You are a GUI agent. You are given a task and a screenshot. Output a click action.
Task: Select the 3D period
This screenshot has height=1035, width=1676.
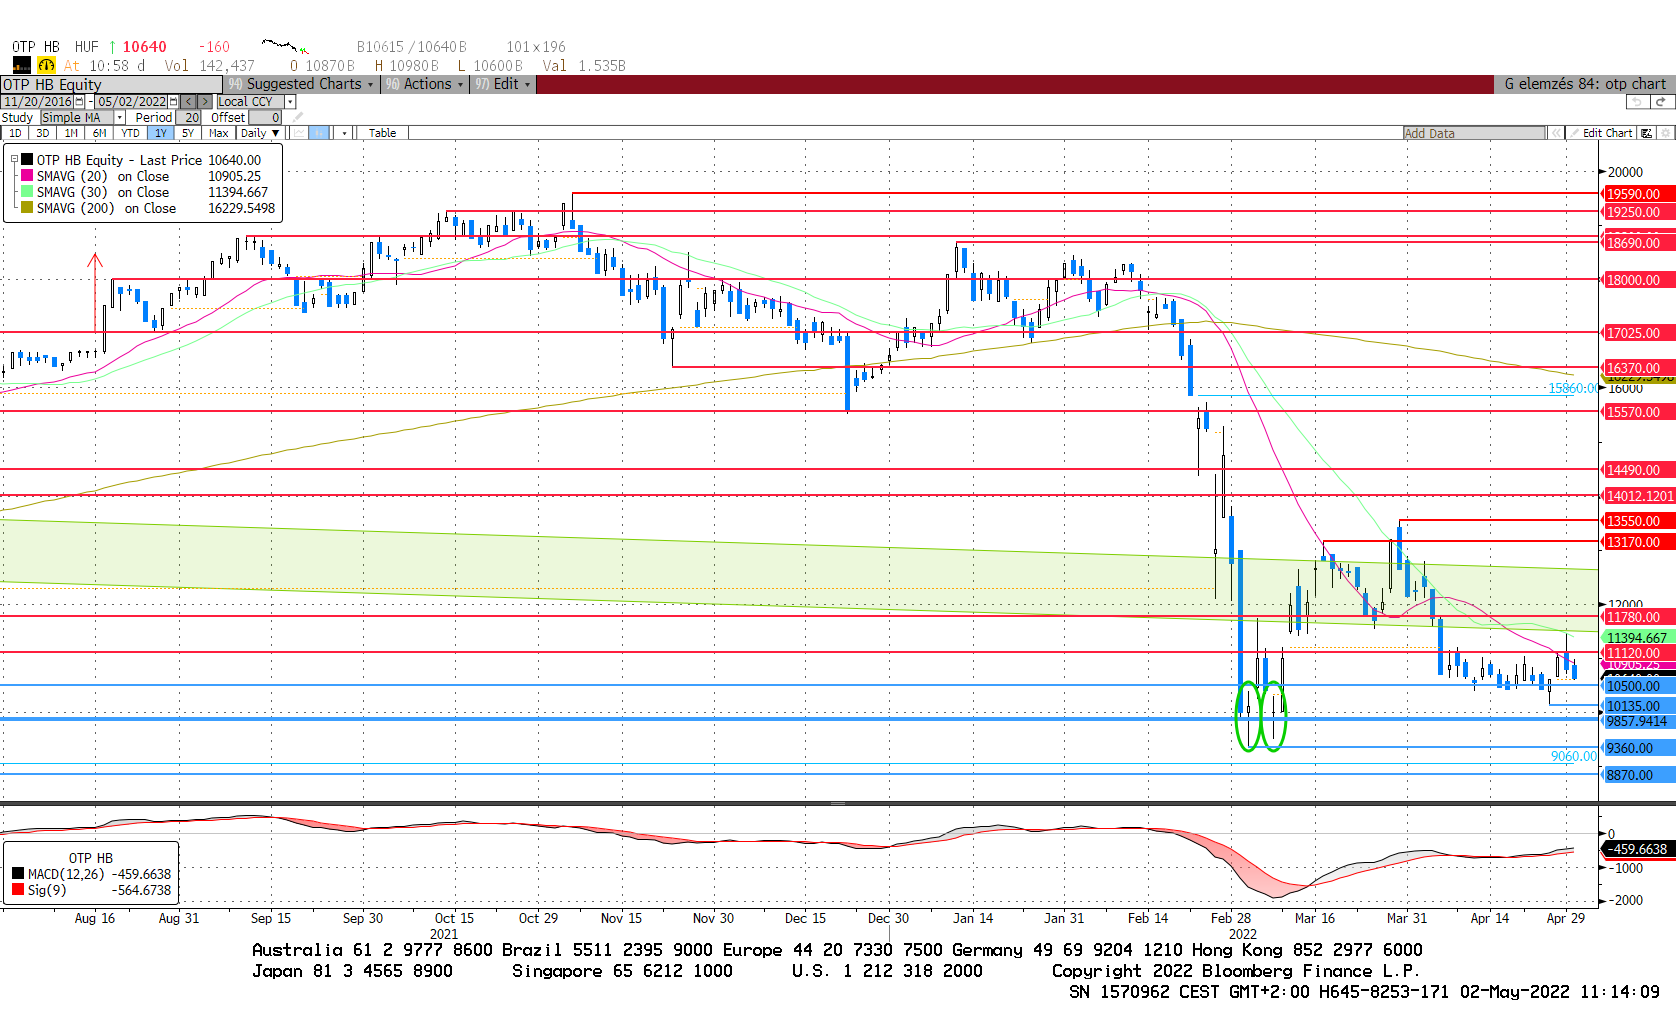point(42,133)
